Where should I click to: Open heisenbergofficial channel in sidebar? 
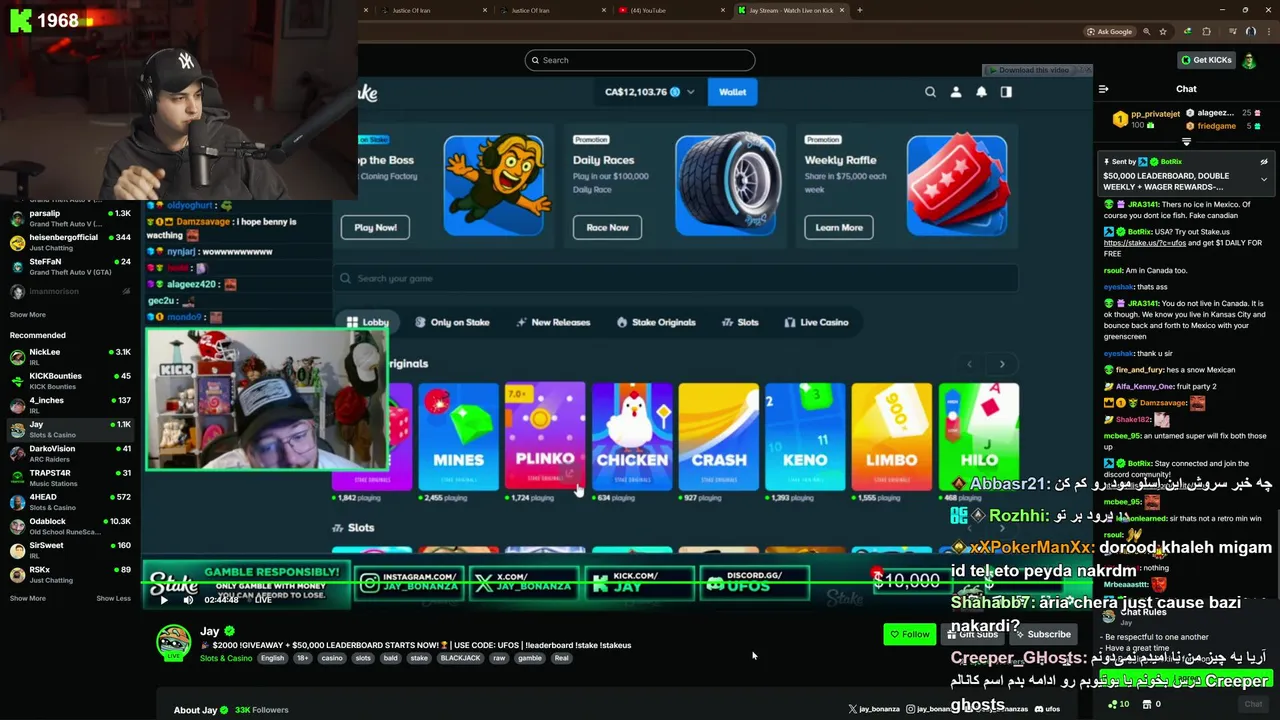70,242
